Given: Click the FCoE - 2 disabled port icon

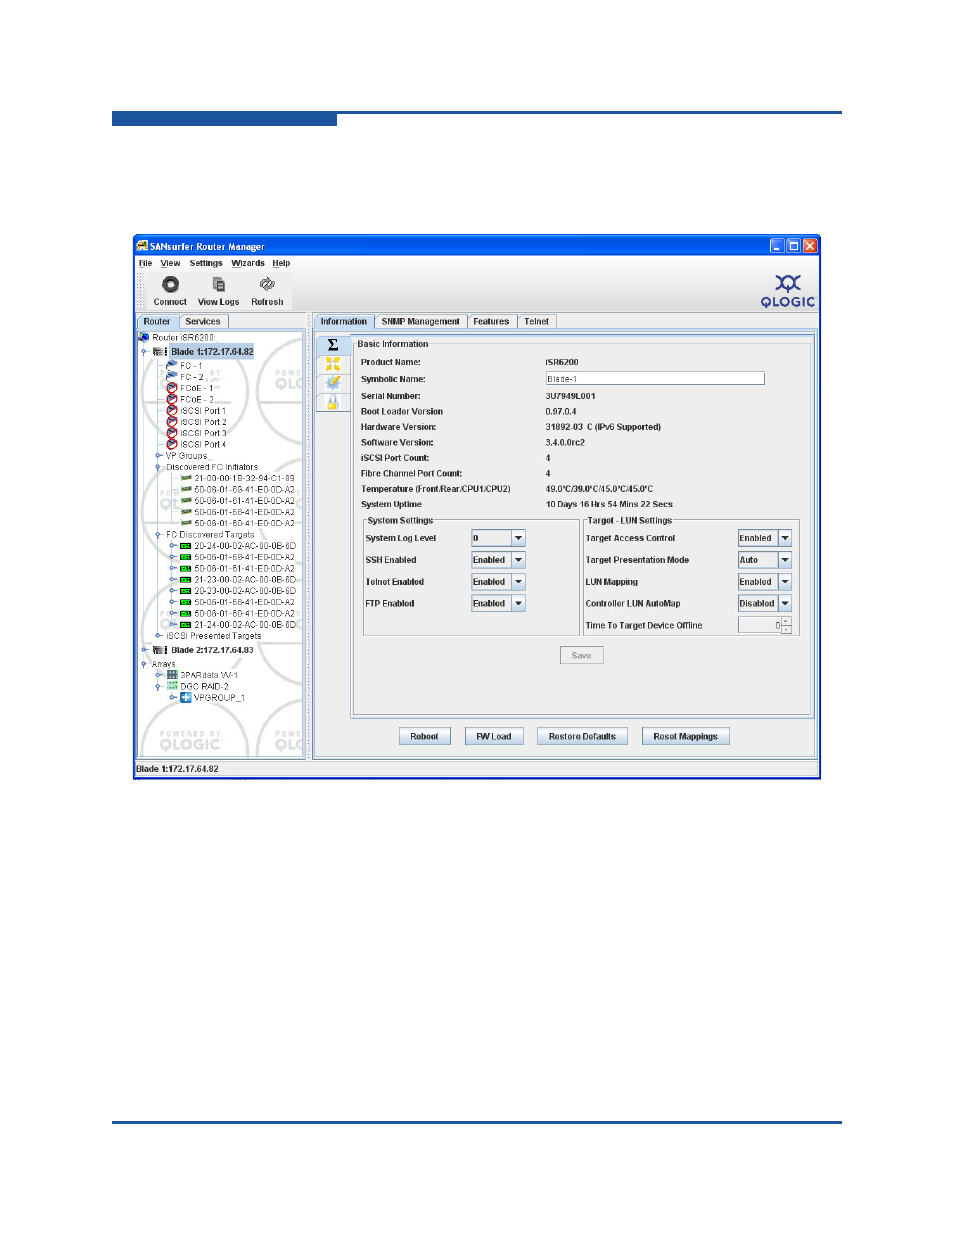Looking at the screenshot, I should [x=172, y=399].
